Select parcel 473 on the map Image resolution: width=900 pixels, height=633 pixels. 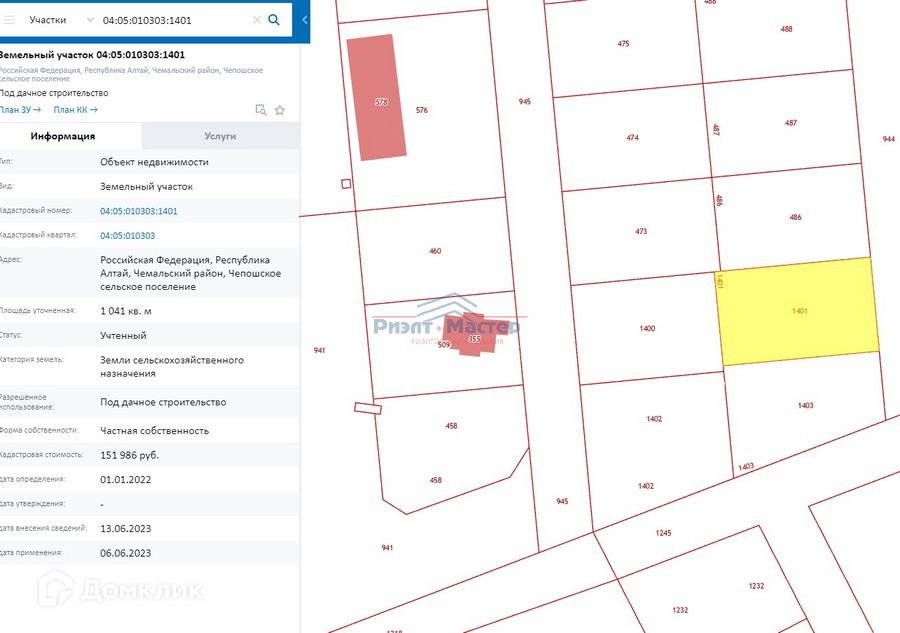pyautogui.click(x=641, y=232)
